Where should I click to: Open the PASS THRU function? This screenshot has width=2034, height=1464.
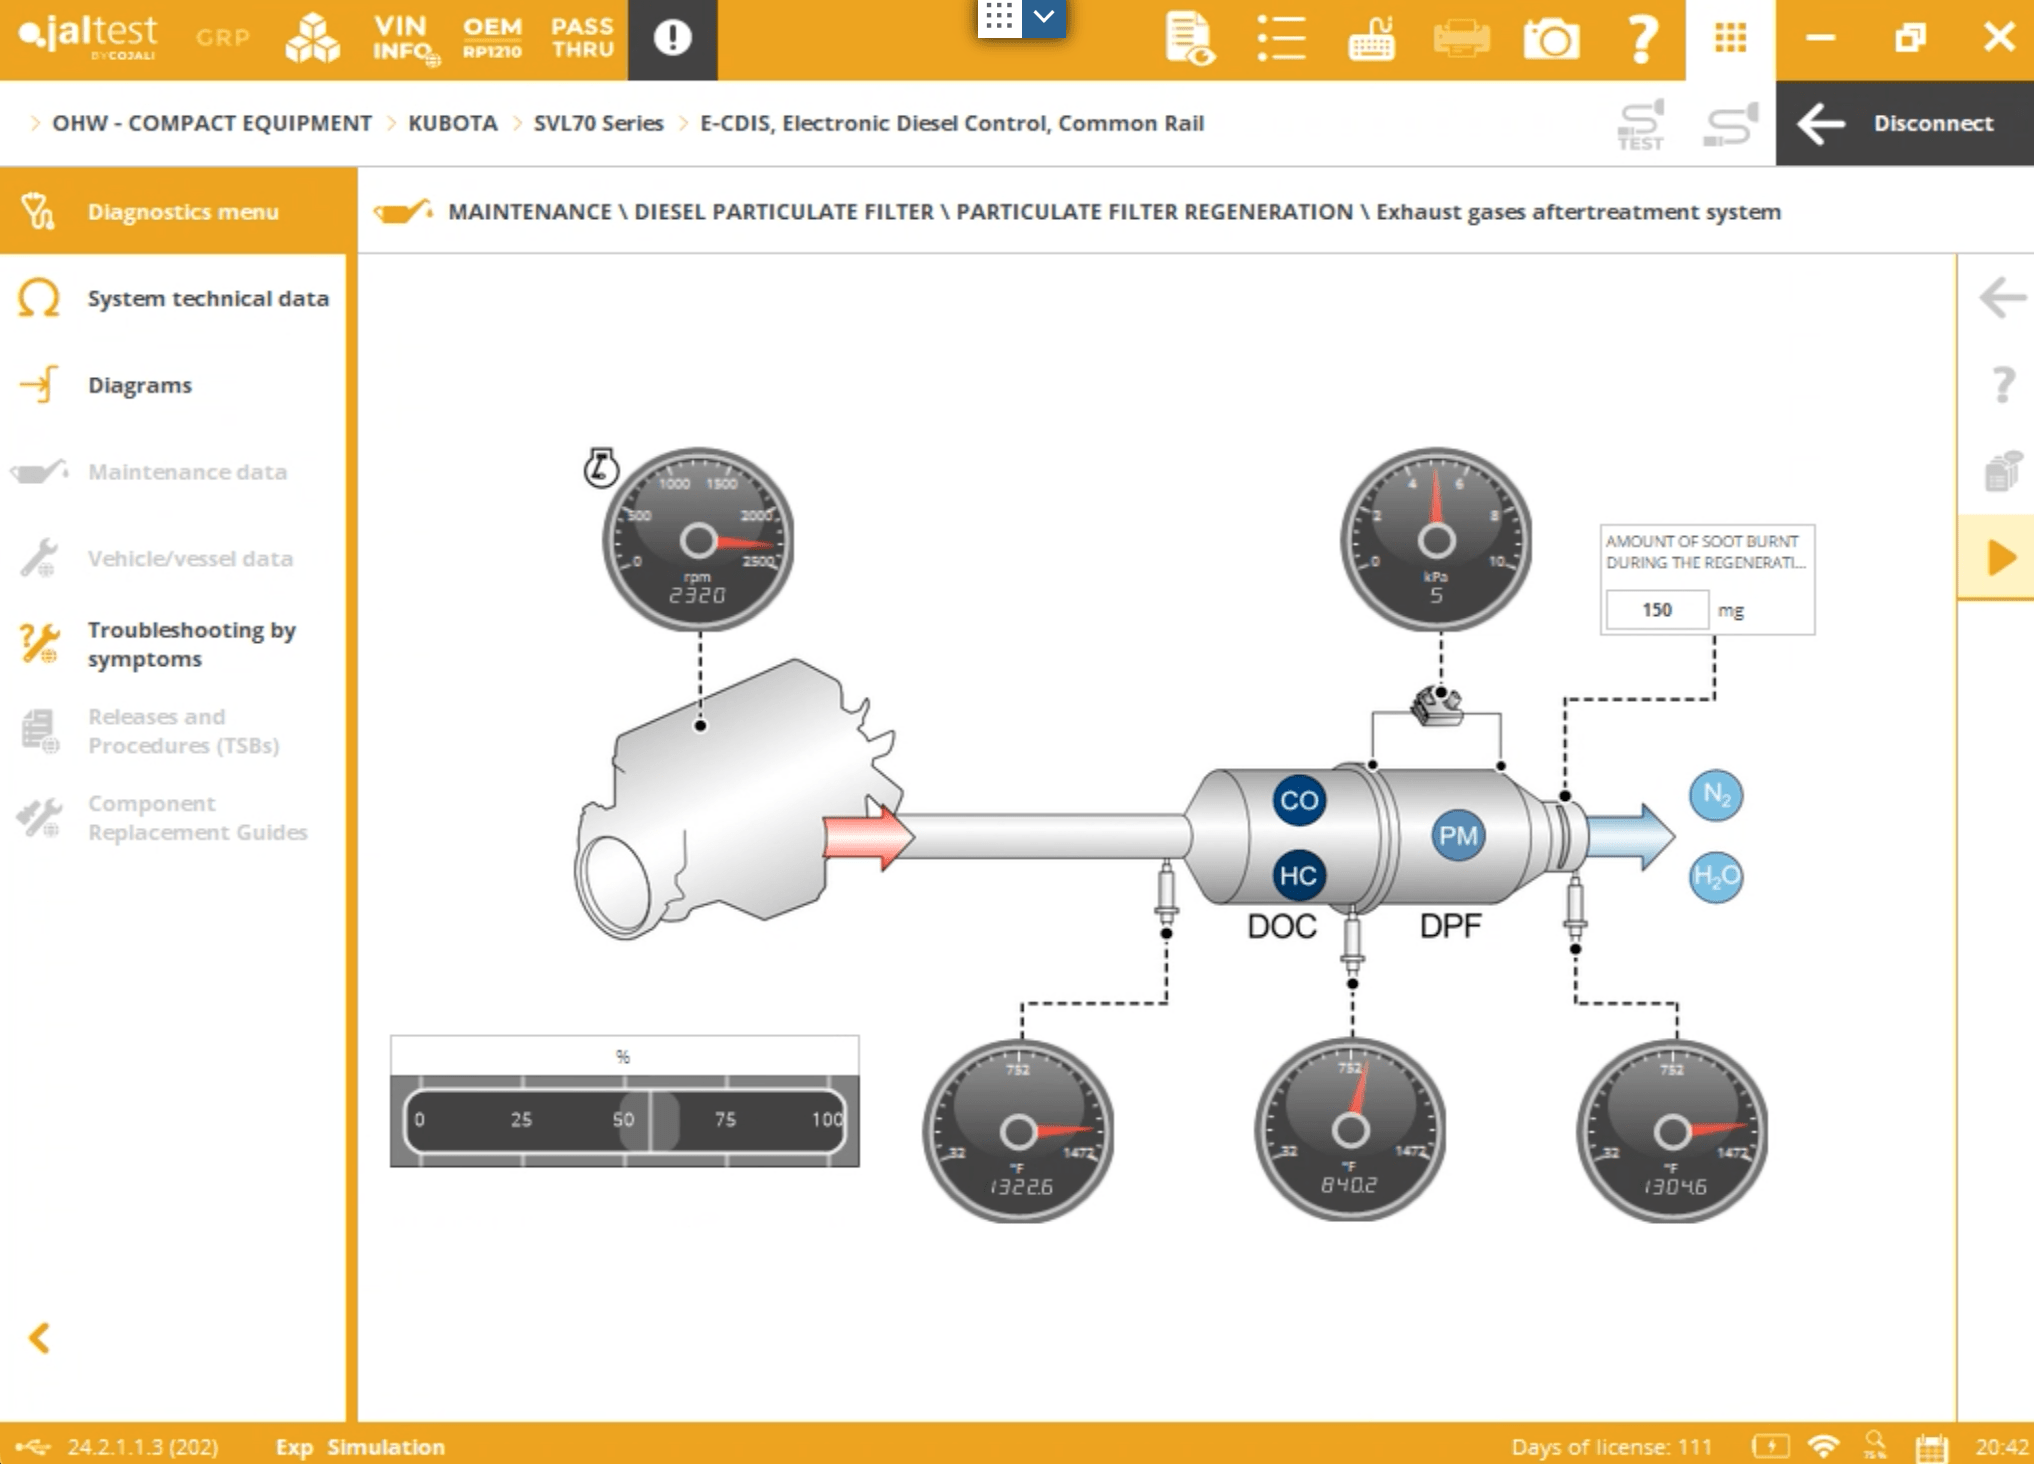coord(582,39)
